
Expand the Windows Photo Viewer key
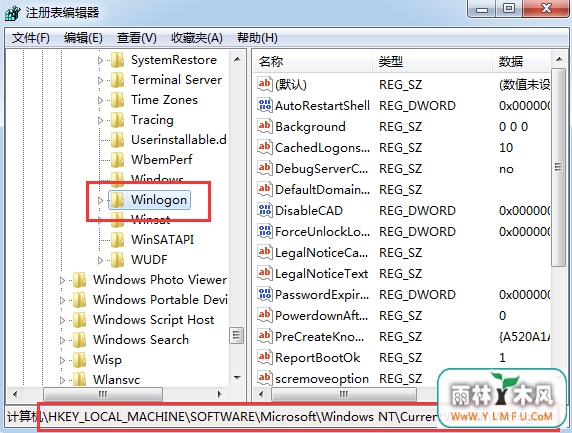coord(62,280)
